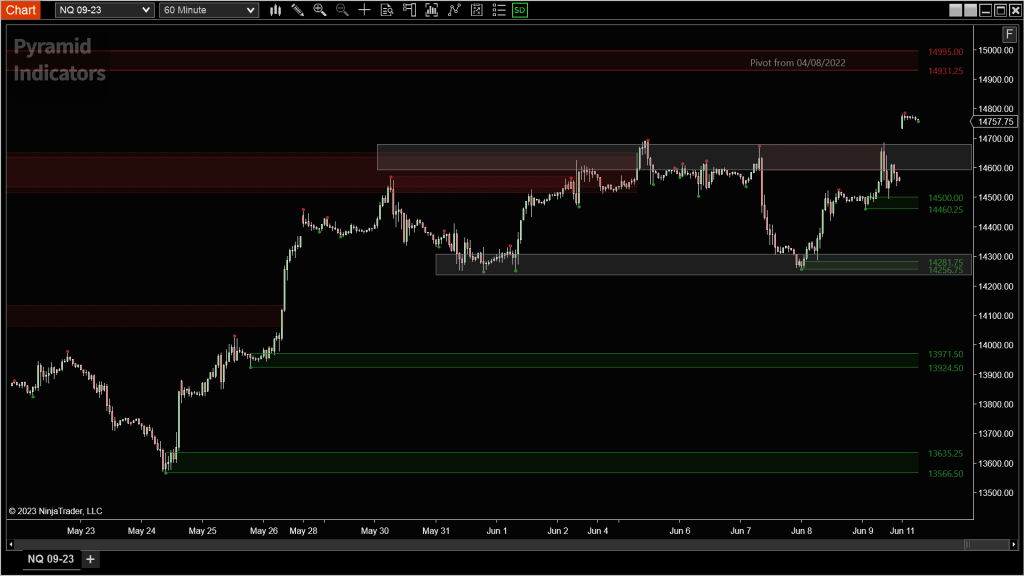Open the indicators icon in toolbar
Viewport: 1024px width, 576px height.
click(x=431, y=10)
